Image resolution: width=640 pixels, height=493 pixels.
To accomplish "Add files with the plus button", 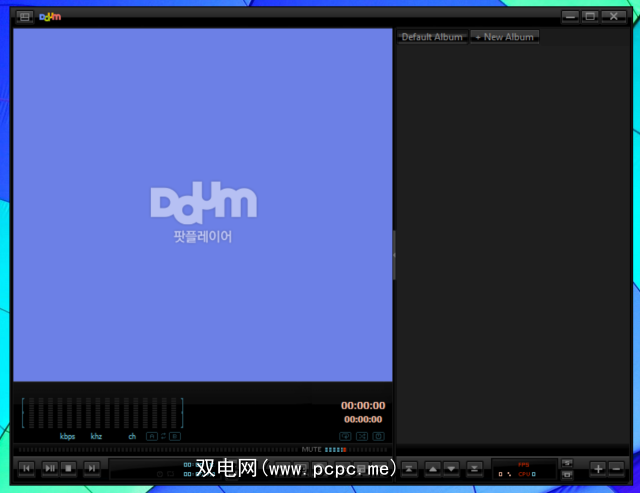I will coord(598,469).
